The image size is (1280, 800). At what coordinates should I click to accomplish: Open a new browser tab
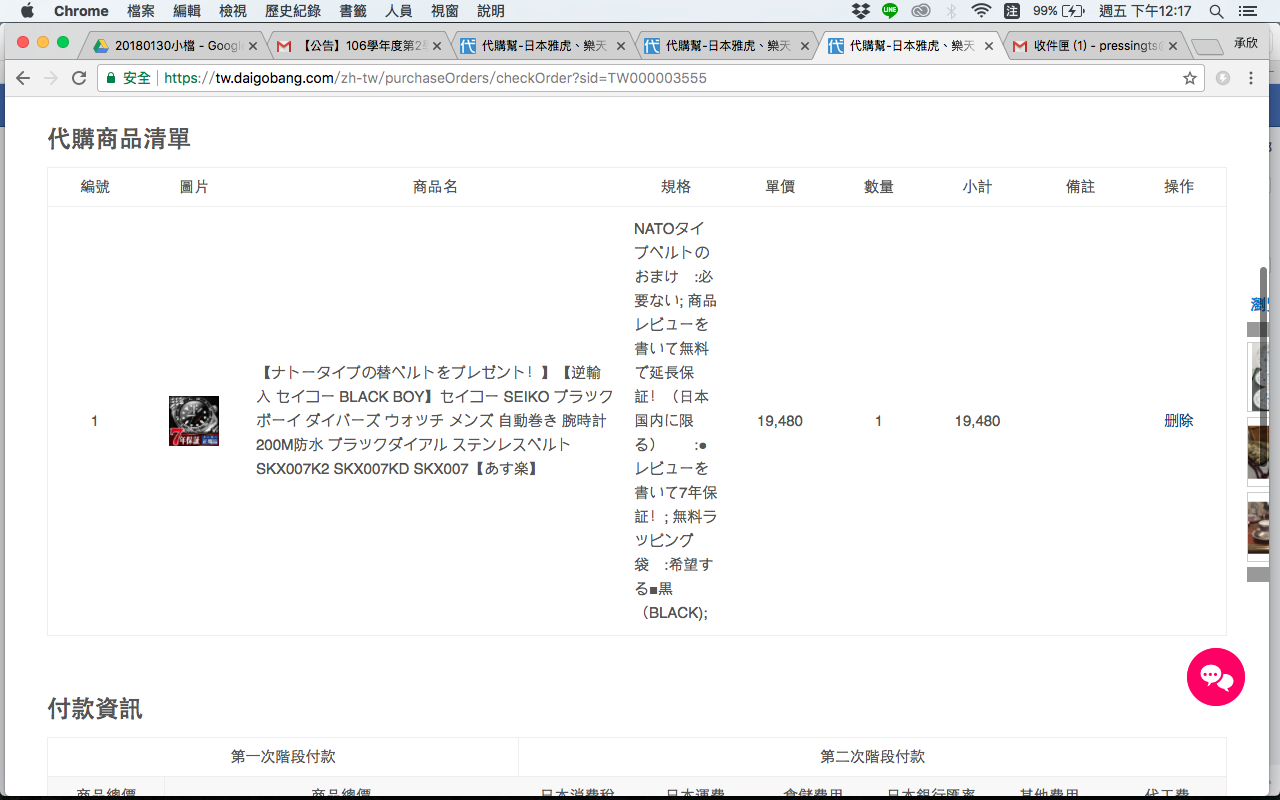(1207, 46)
